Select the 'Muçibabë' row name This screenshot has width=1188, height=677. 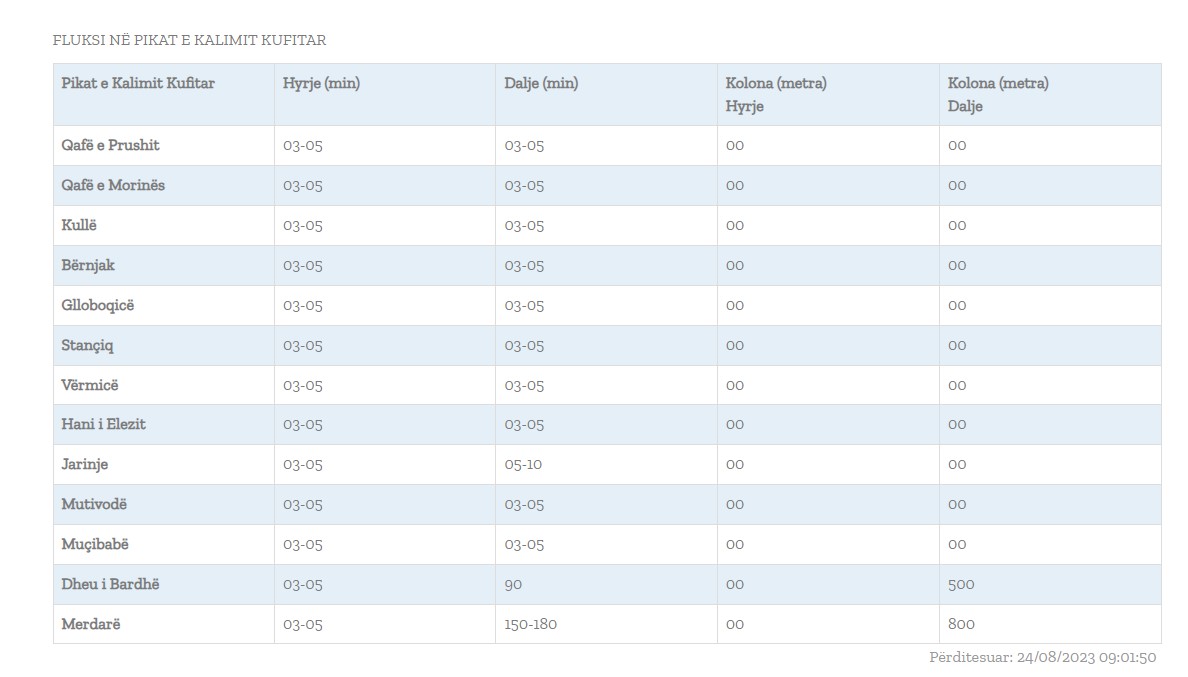95,544
